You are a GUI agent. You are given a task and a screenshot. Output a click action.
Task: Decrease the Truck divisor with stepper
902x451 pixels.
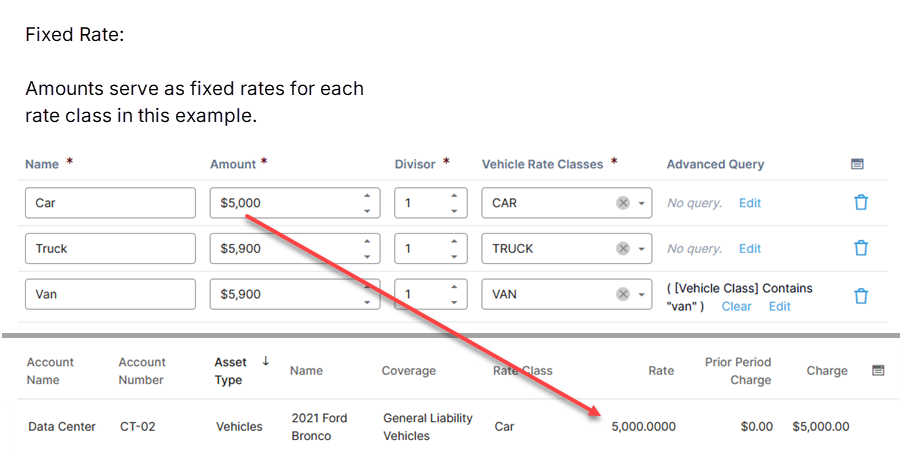453,256
